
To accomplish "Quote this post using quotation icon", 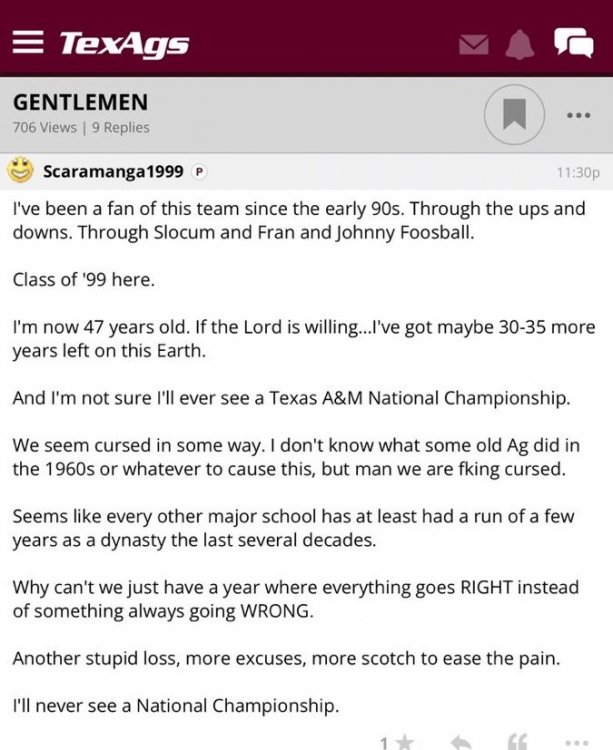I will pyautogui.click(x=518, y=743).
